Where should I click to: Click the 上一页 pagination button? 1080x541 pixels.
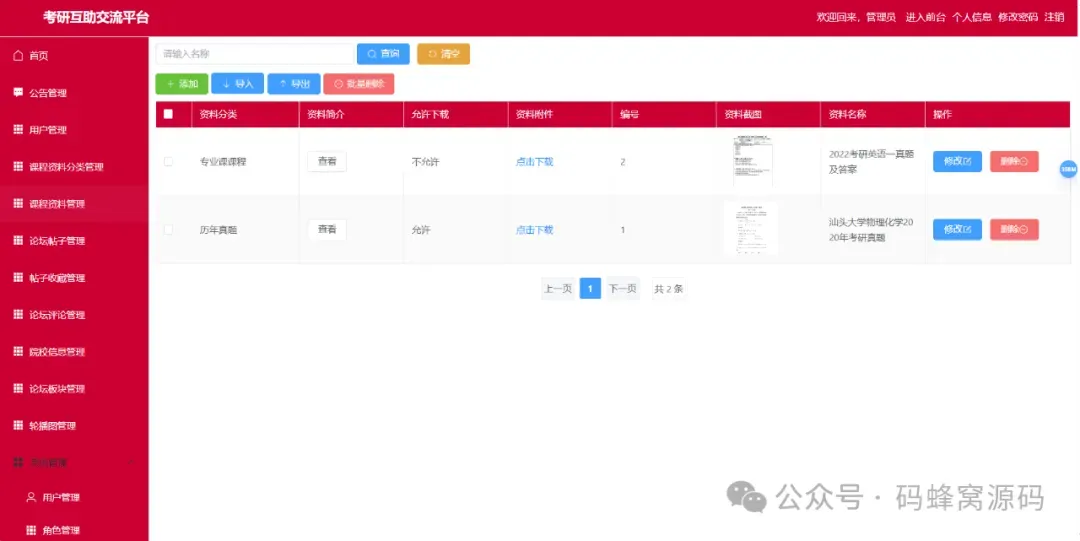pyautogui.click(x=558, y=289)
